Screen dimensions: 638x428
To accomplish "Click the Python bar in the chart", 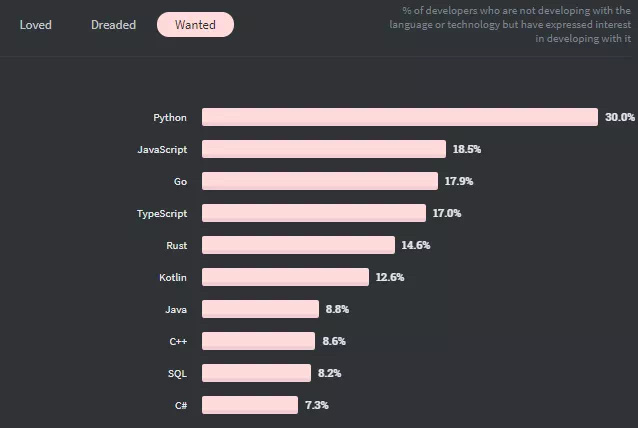I will 399,117.
